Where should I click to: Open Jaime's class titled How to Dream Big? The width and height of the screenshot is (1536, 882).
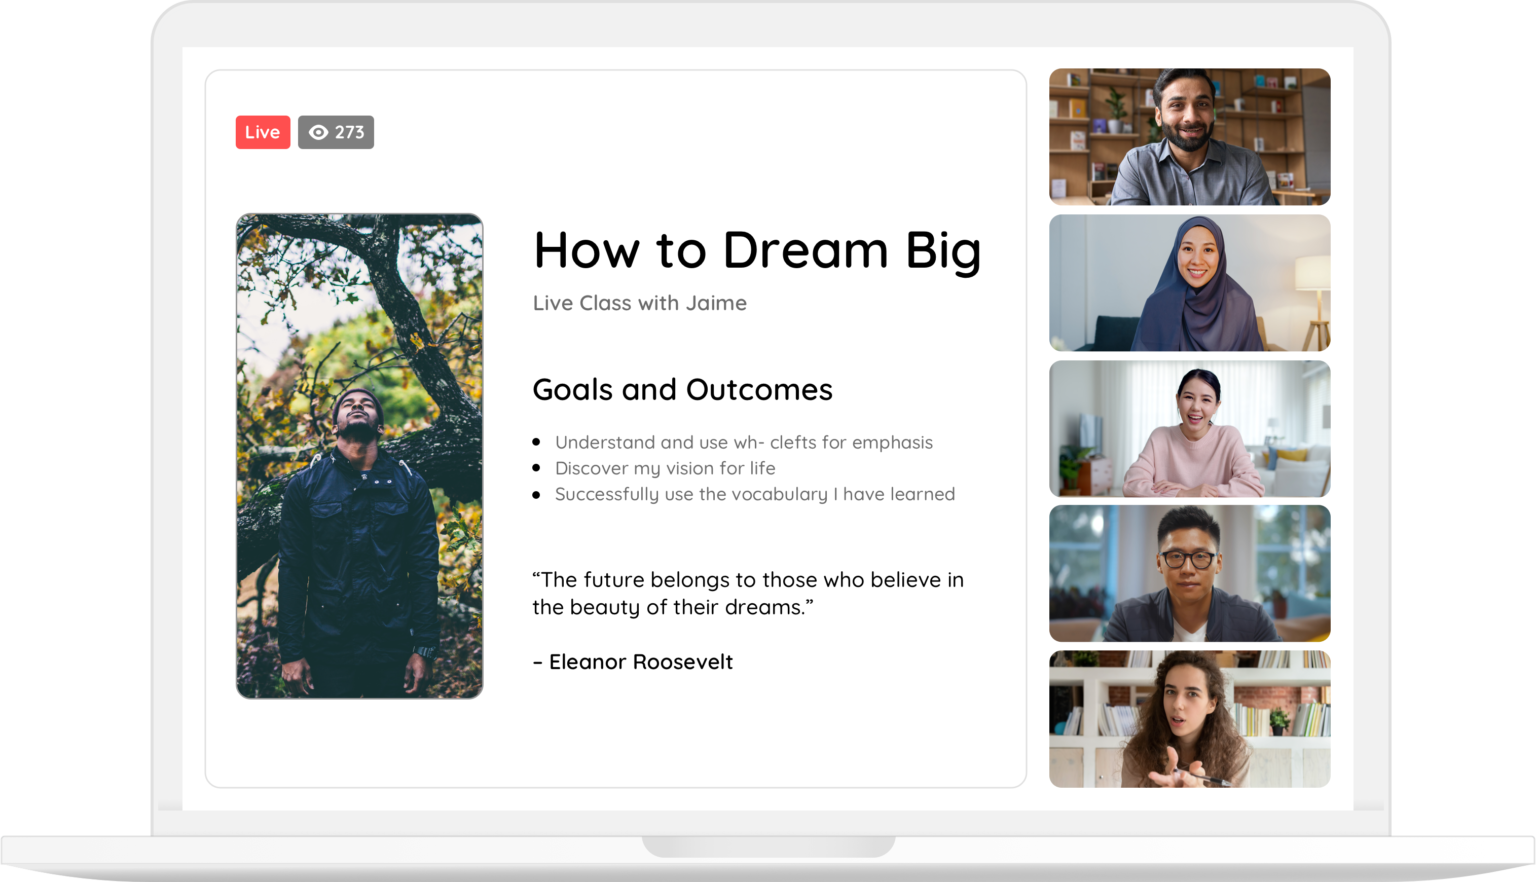tap(757, 251)
